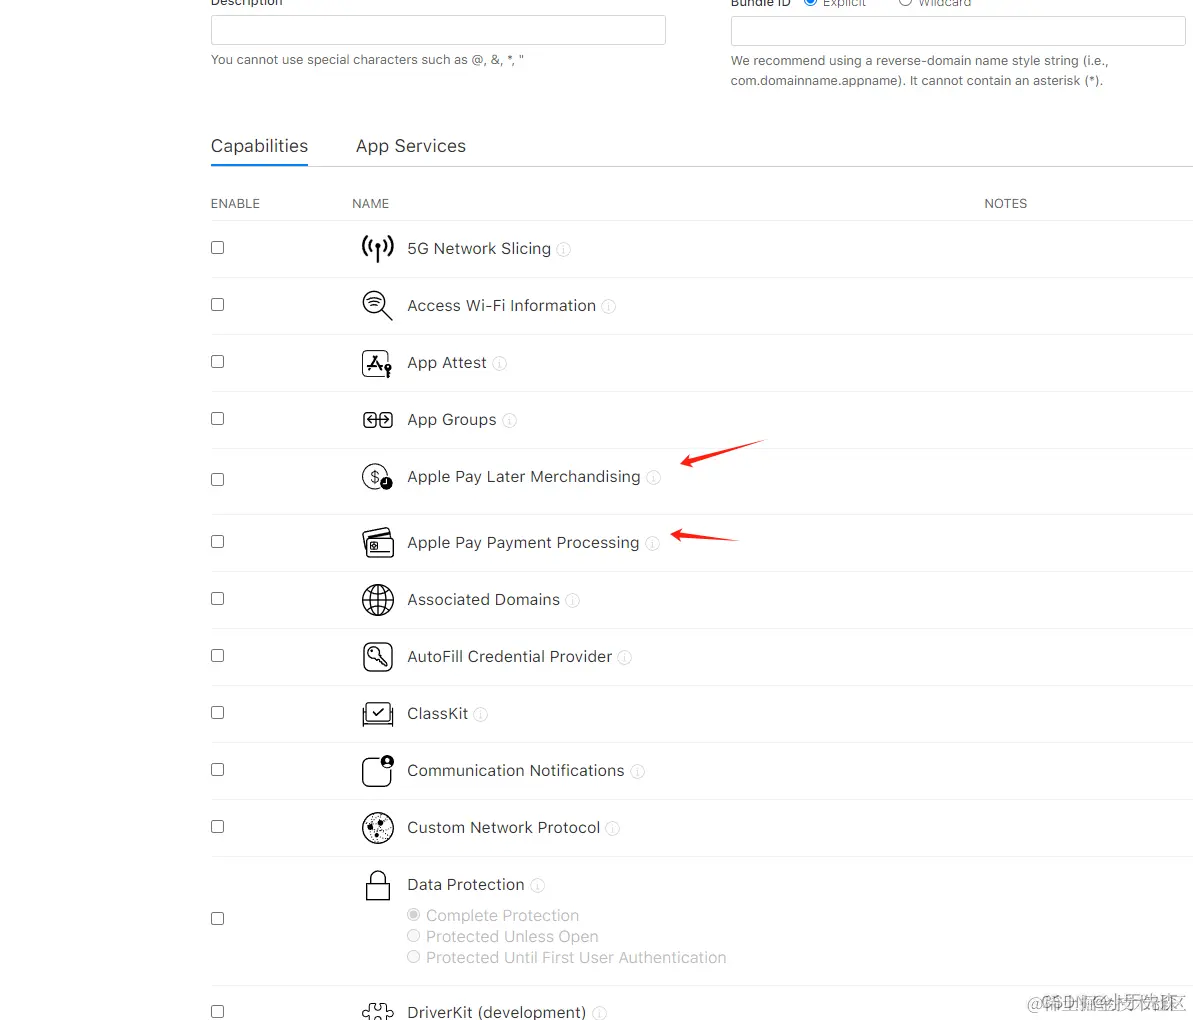The width and height of the screenshot is (1193, 1020).
Task: Enable Apple Pay Later Merchandising checkbox
Action: [x=218, y=480]
